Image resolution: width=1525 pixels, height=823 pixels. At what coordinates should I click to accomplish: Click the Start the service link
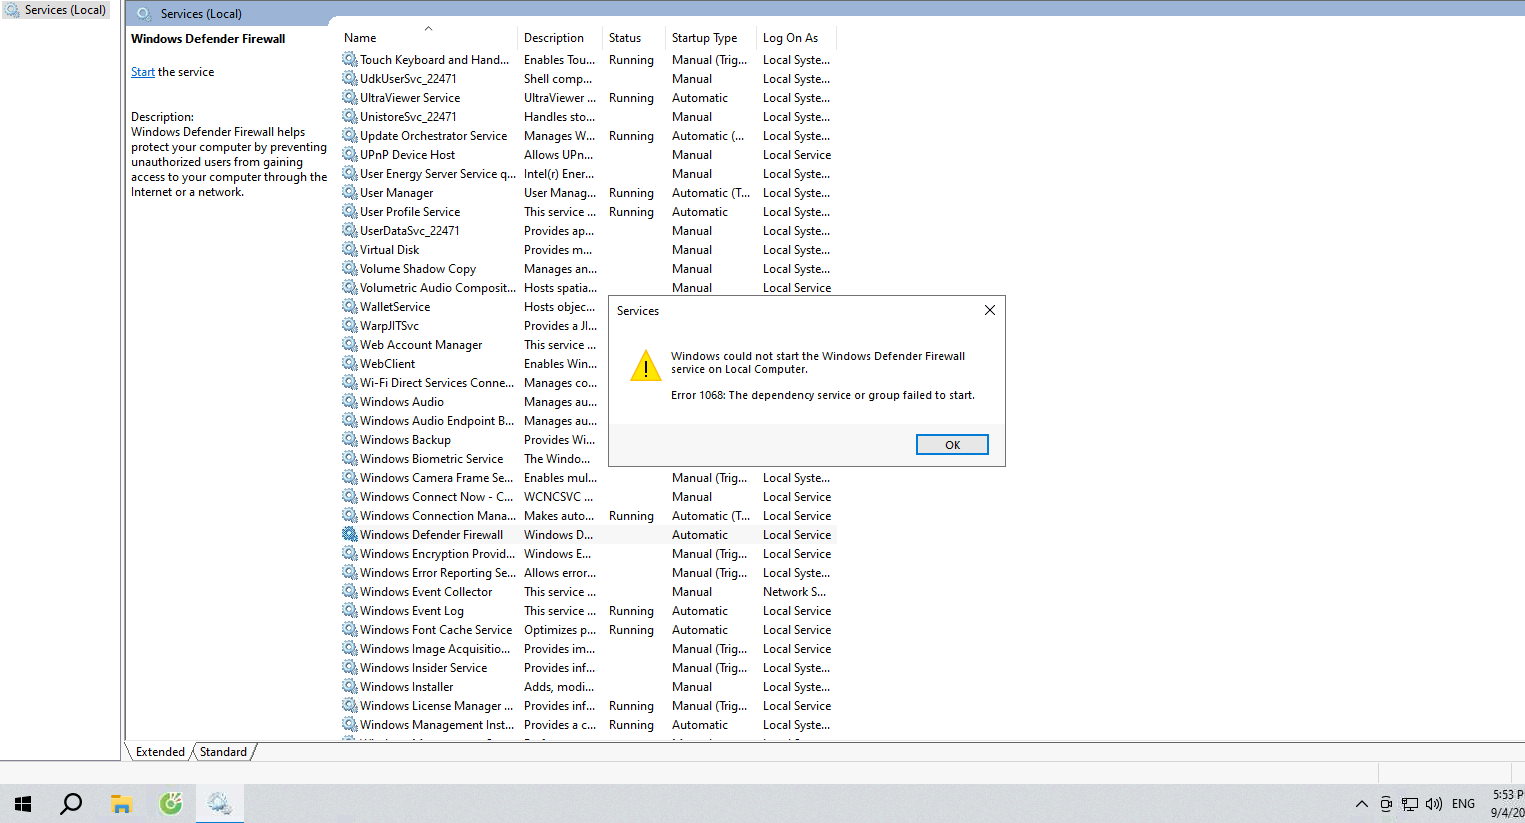pyautogui.click(x=143, y=72)
